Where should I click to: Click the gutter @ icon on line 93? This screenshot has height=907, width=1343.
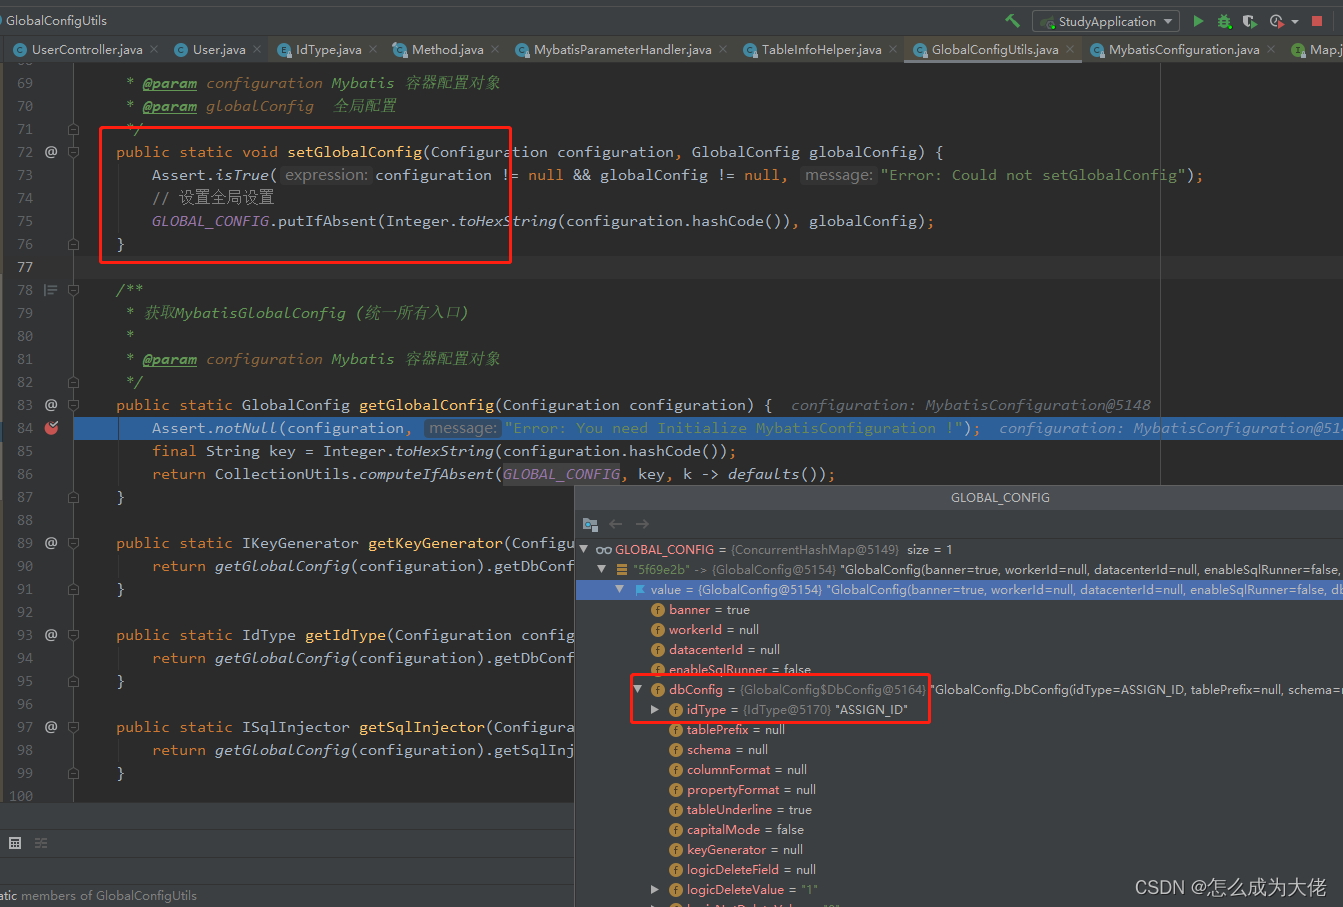coord(51,635)
